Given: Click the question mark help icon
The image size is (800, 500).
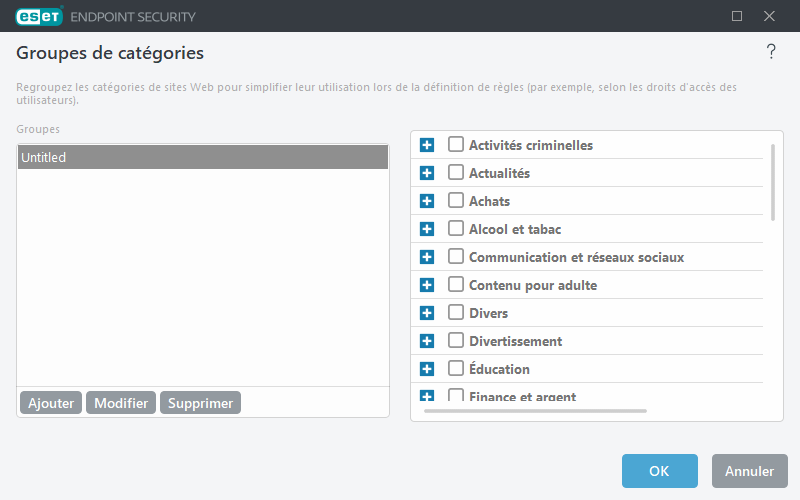Looking at the screenshot, I should click(771, 53).
